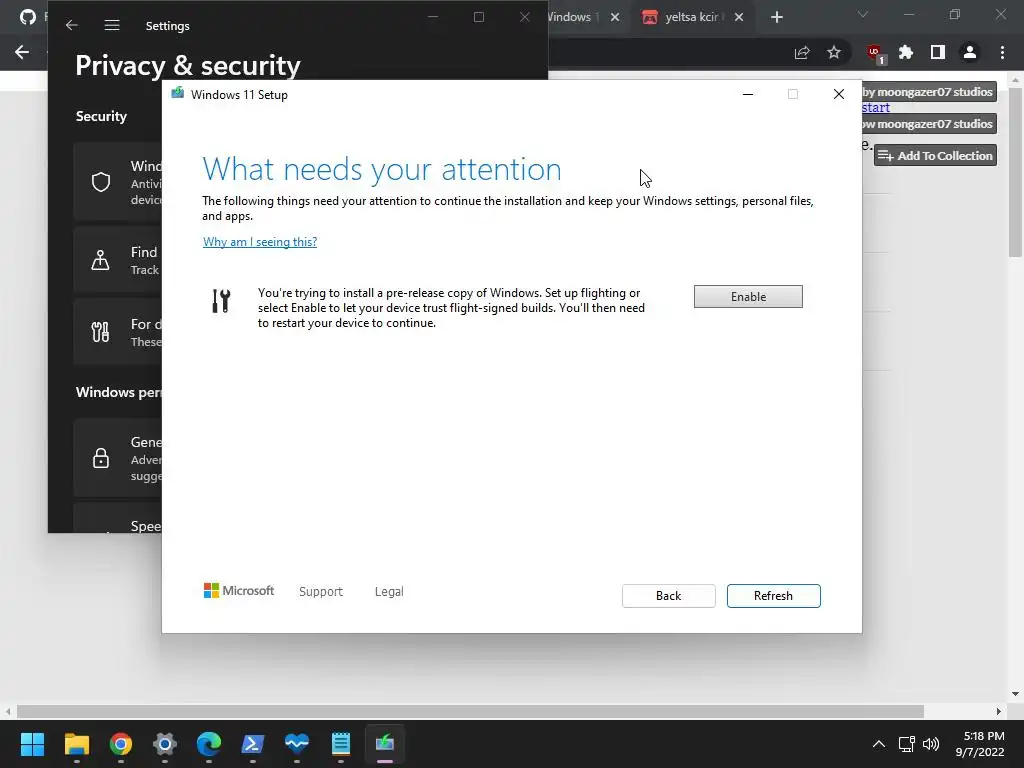Open the 'start' link on the webpage
Viewport: 1024px width, 768px height.
876,108
